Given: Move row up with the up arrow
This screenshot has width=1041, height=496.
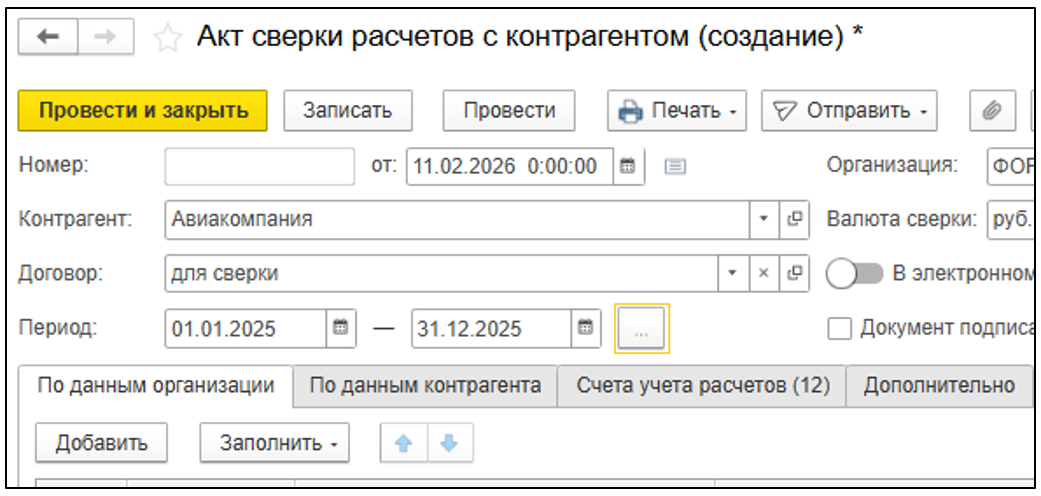Looking at the screenshot, I should (404, 443).
